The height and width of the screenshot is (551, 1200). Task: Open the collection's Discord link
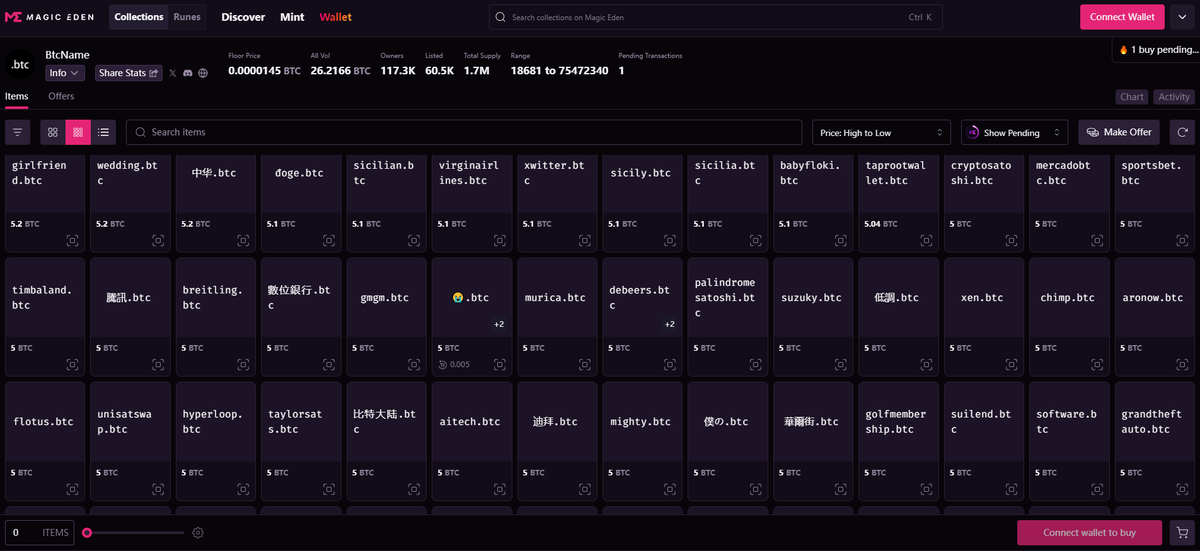[187, 73]
